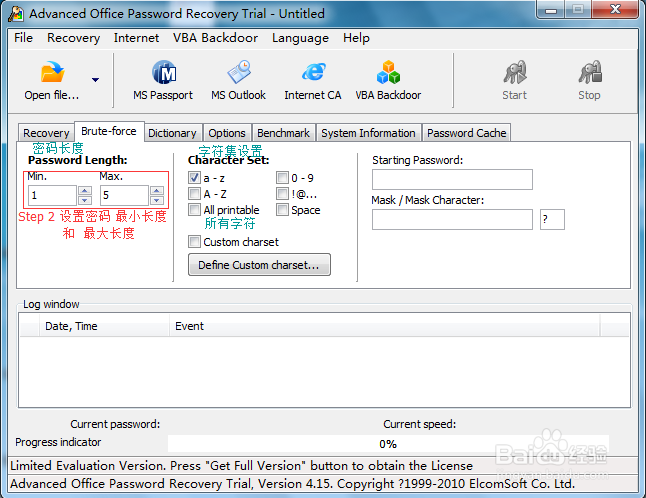Decrease the Min password length
646x498 pixels.
click(85, 200)
